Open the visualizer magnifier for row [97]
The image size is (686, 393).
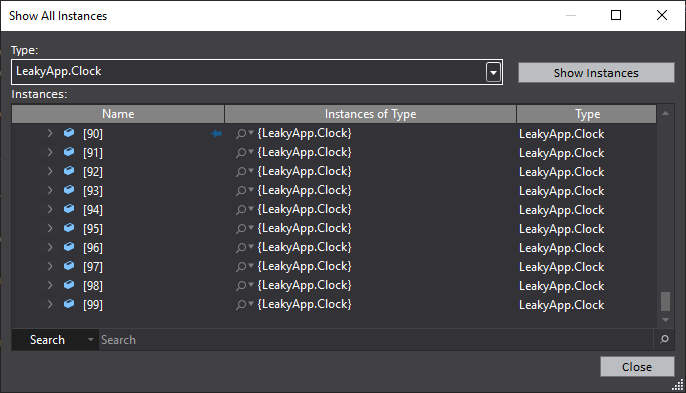point(241,267)
